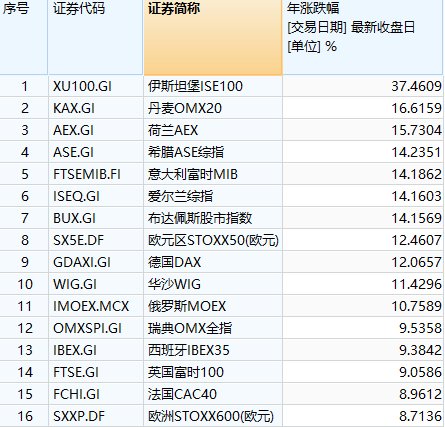Select row number 1 of XU100.GI
Screen dimensions: 445x427
tap(24, 86)
